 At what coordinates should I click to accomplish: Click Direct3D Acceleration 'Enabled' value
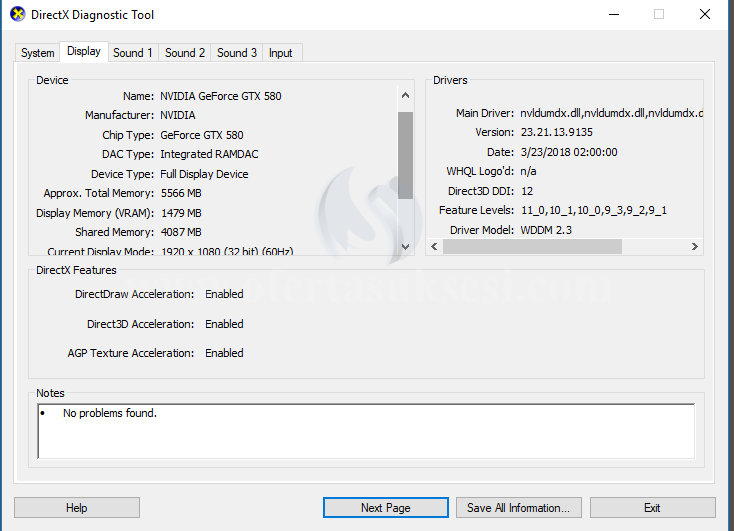tap(224, 324)
